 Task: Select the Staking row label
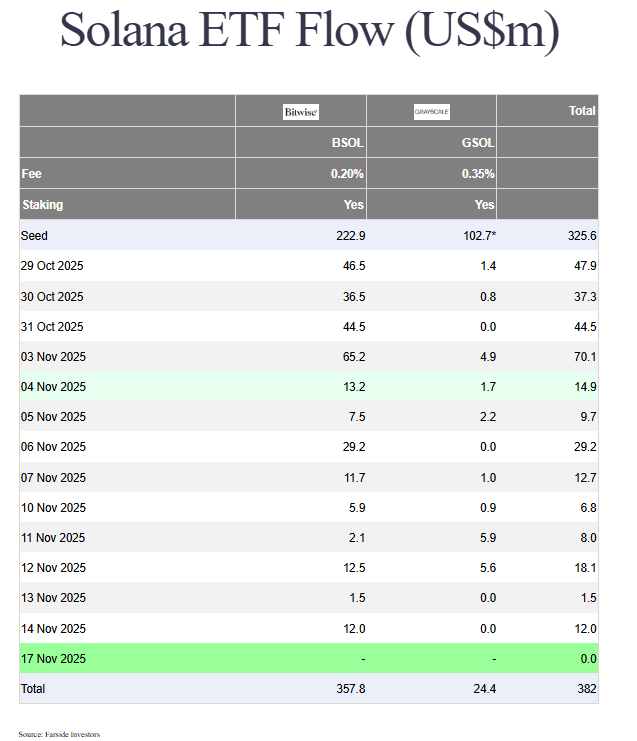(42, 205)
